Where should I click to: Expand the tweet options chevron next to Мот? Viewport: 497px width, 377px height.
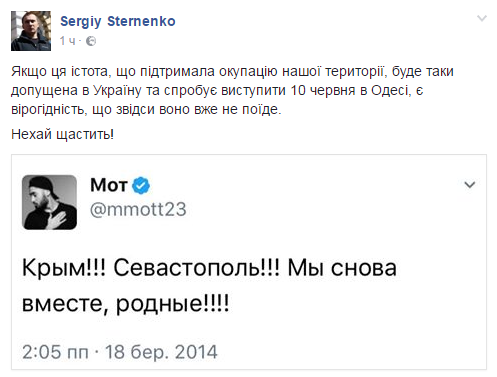470,184
